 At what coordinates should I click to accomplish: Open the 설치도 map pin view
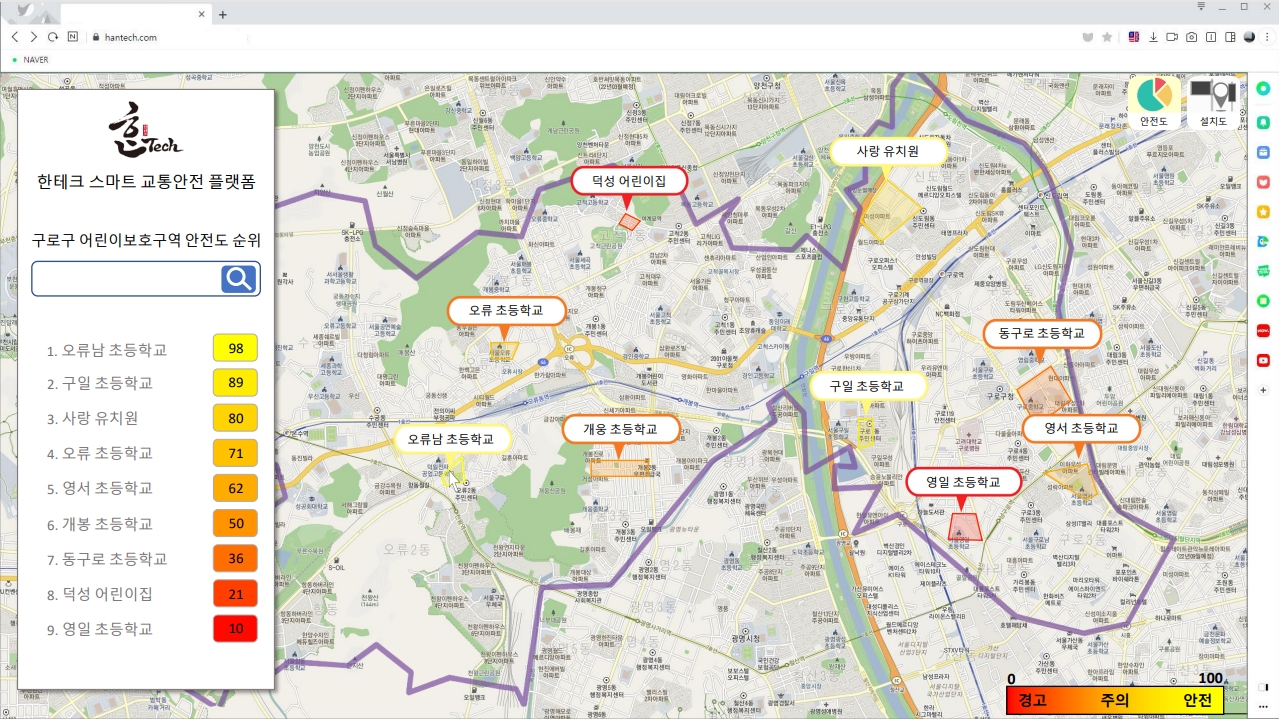pyautogui.click(x=1213, y=103)
